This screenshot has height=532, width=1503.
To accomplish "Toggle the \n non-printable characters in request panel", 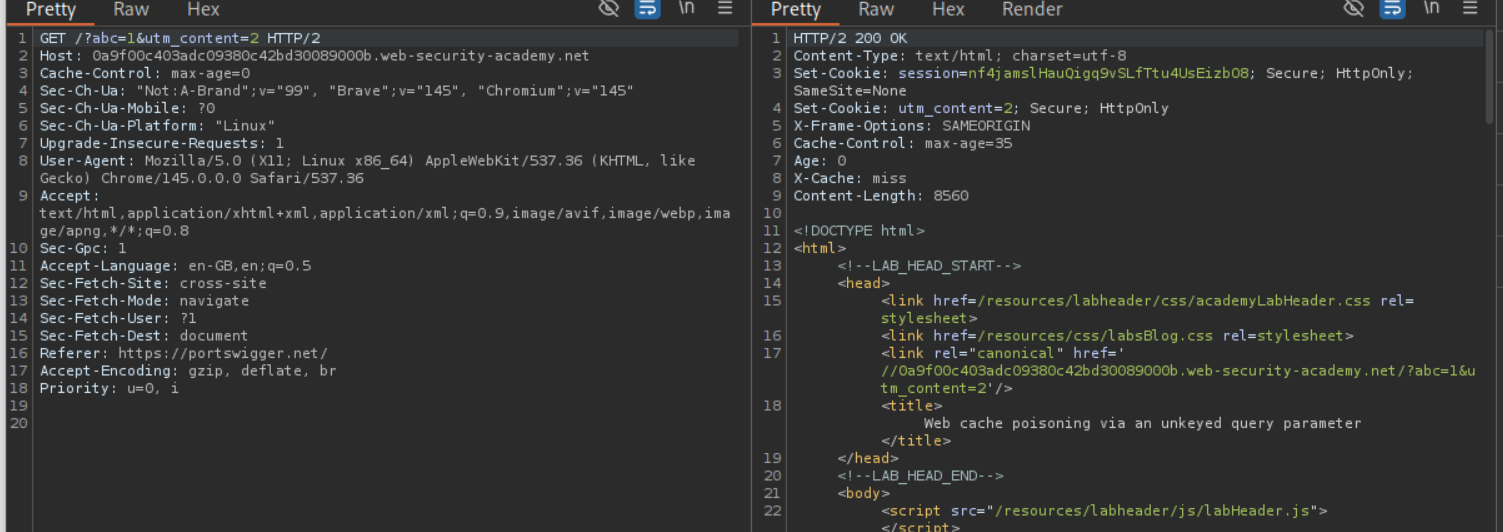I will pos(686,9).
